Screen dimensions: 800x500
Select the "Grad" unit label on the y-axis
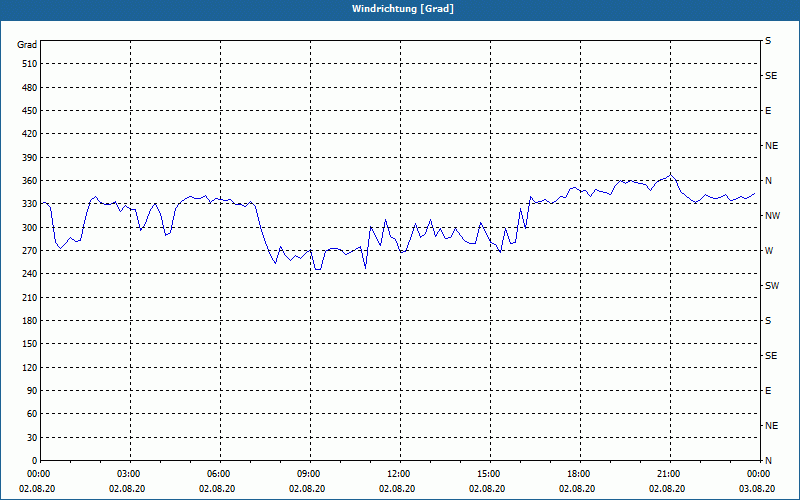point(27,45)
